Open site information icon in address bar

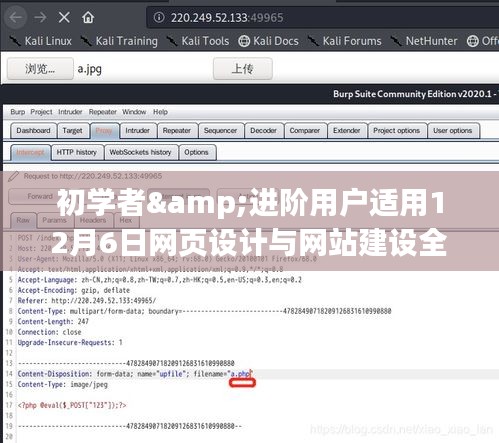(x=159, y=17)
